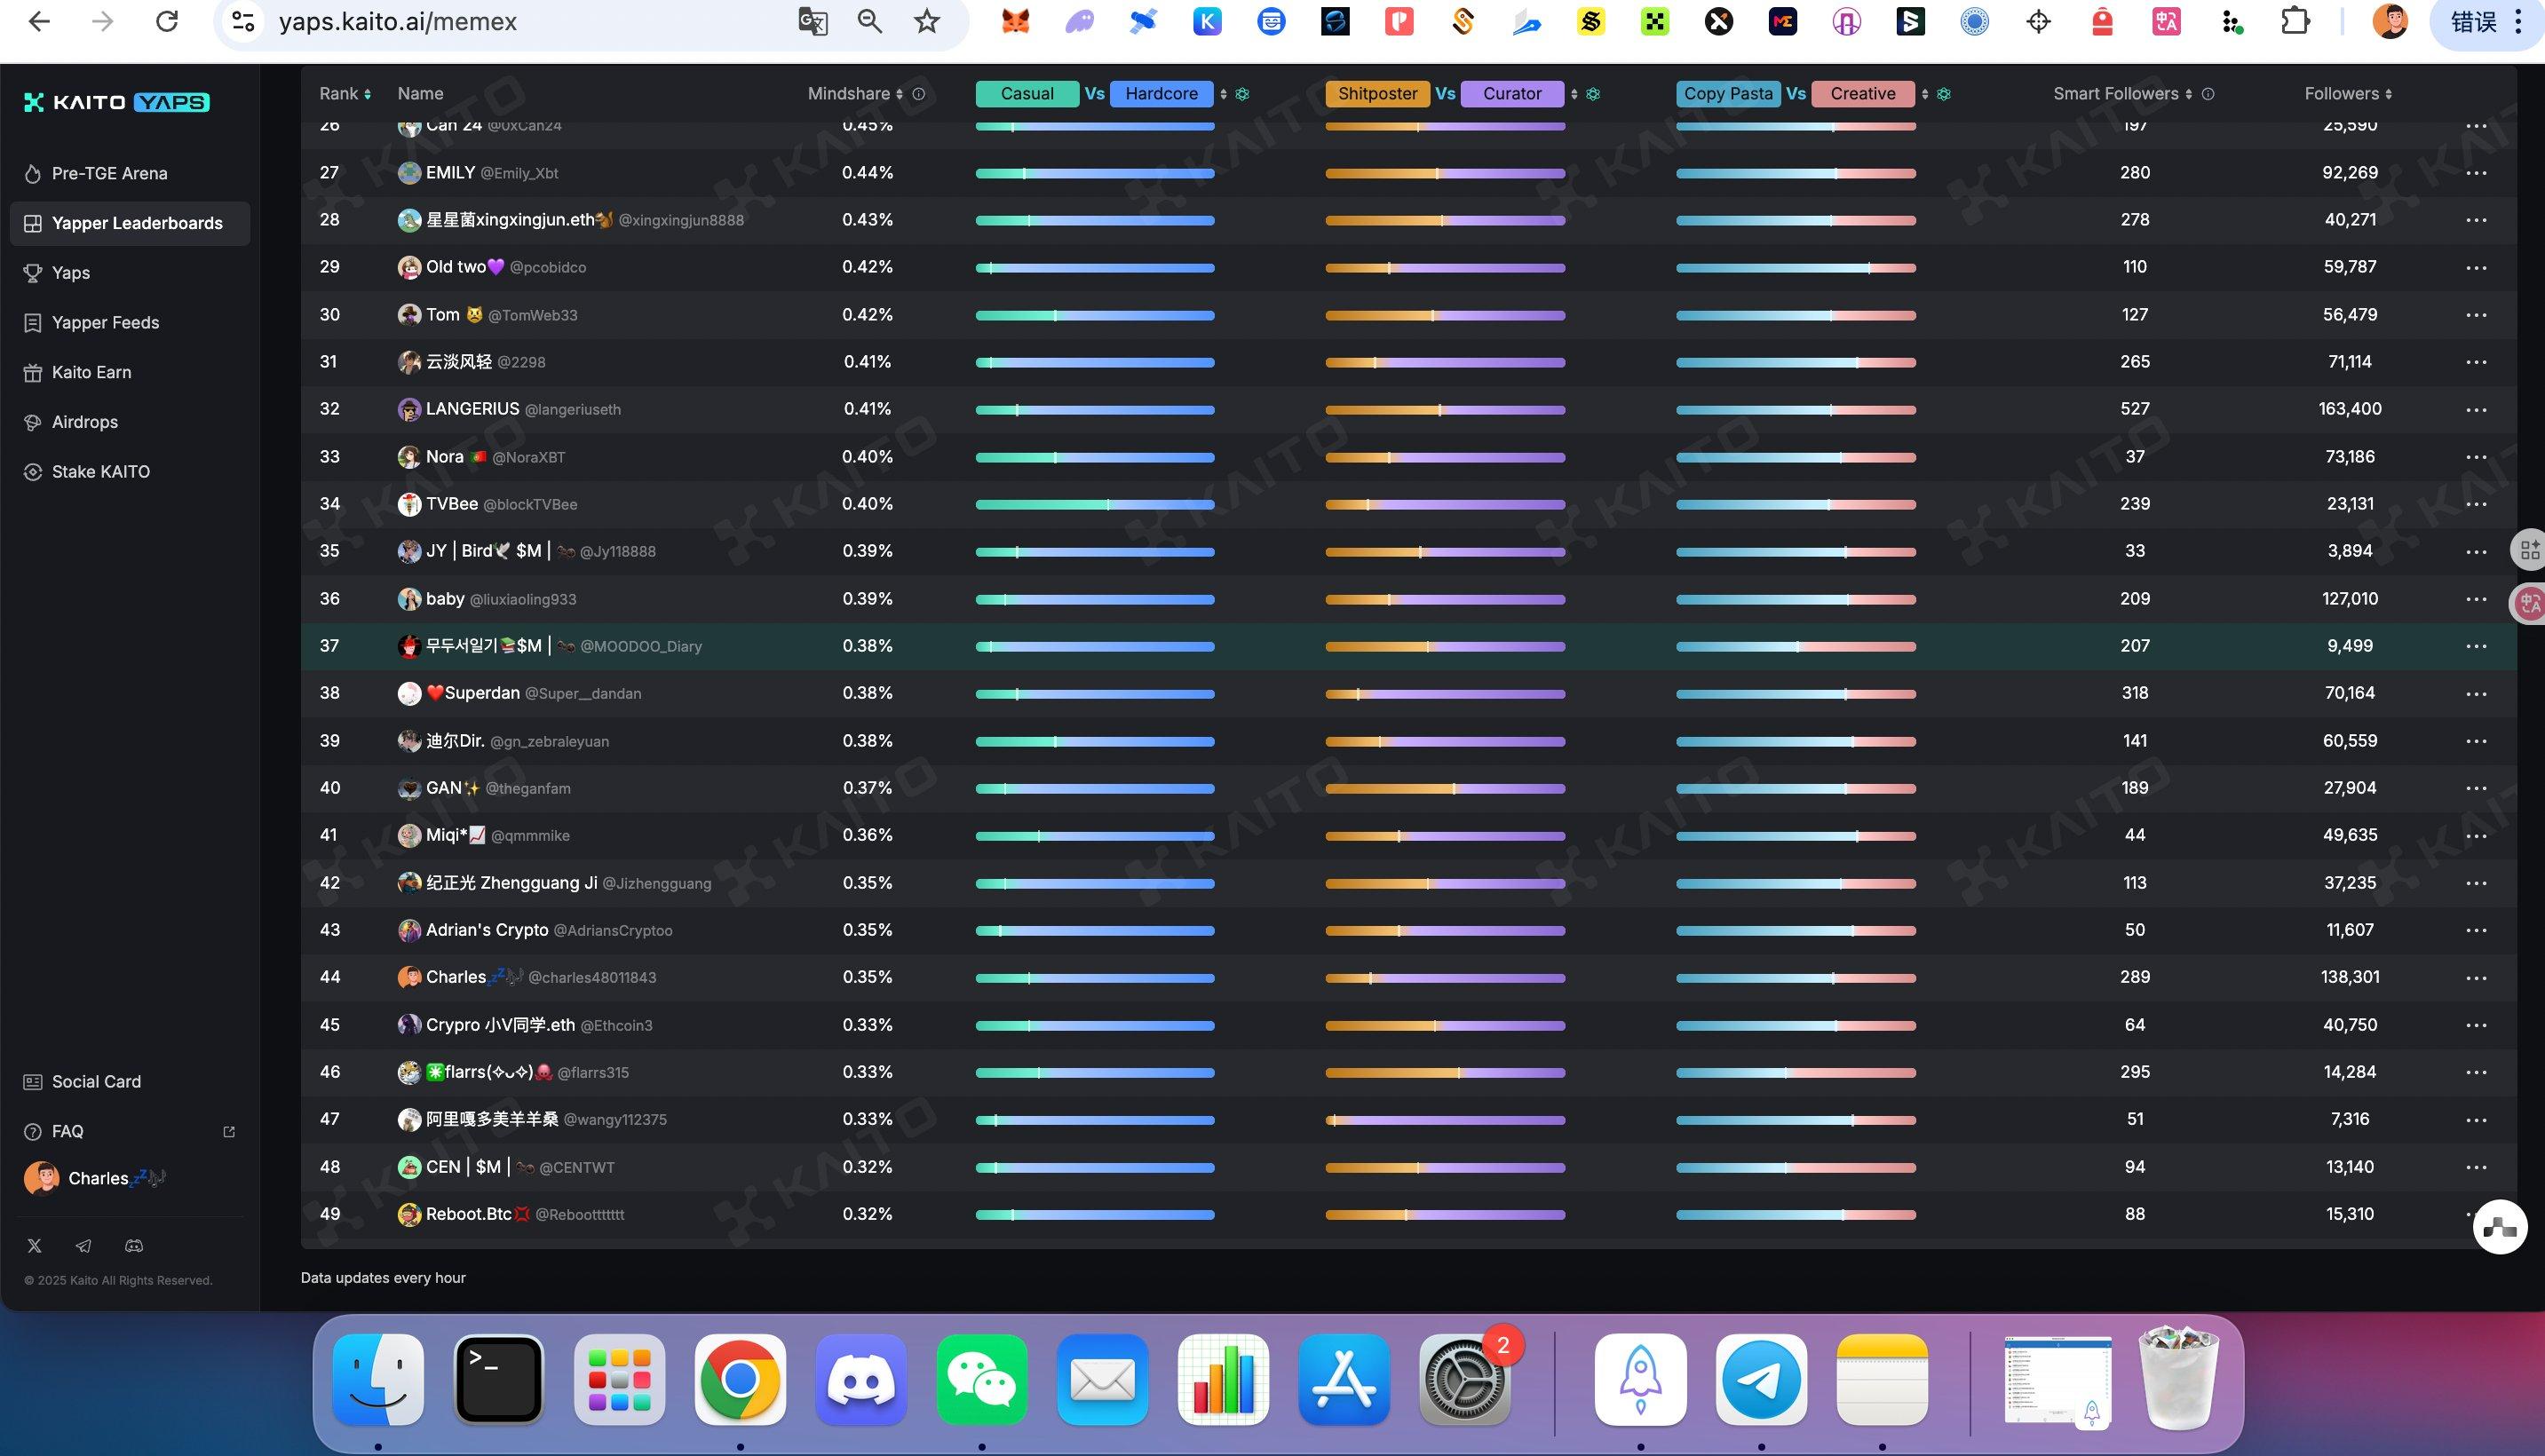Open more options for LANGERIUS row
The width and height of the screenshot is (2545, 1456).
tap(2476, 410)
